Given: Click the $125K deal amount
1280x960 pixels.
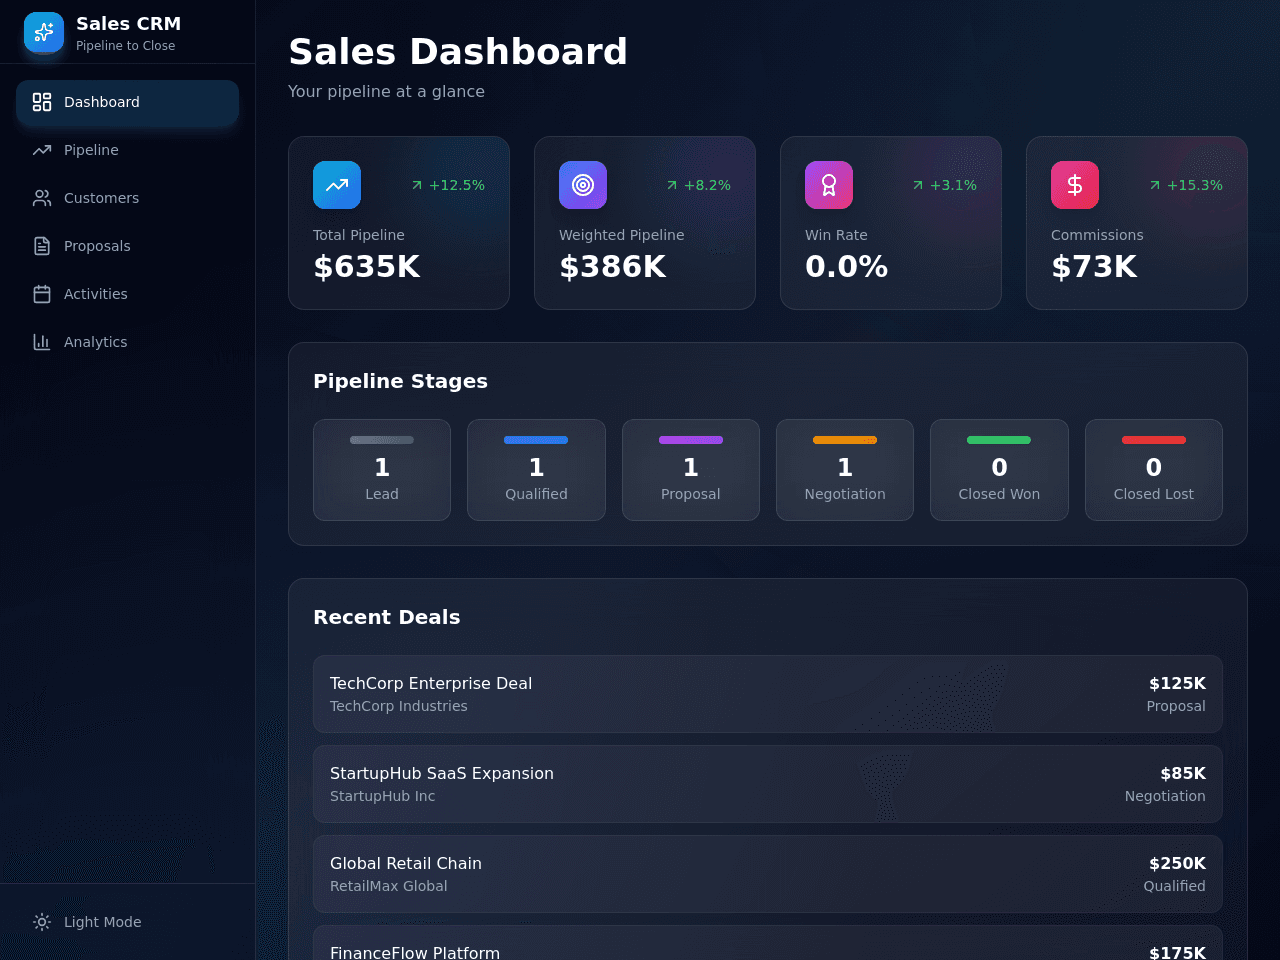Looking at the screenshot, I should [1177, 684].
